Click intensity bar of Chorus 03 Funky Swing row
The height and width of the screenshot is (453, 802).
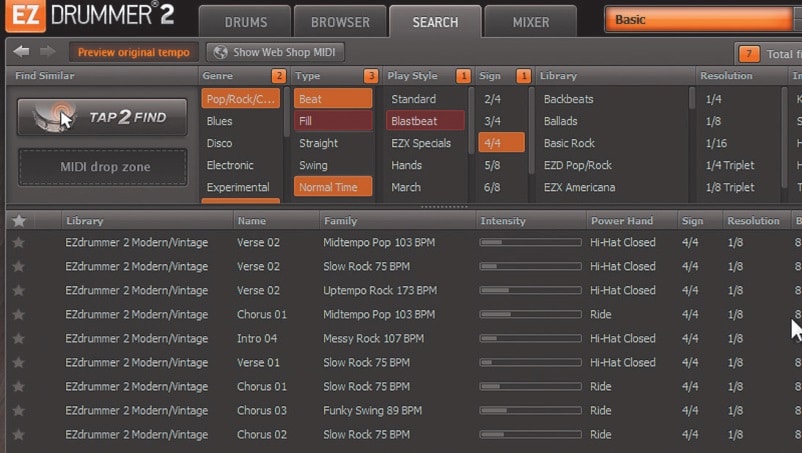tap(530, 411)
